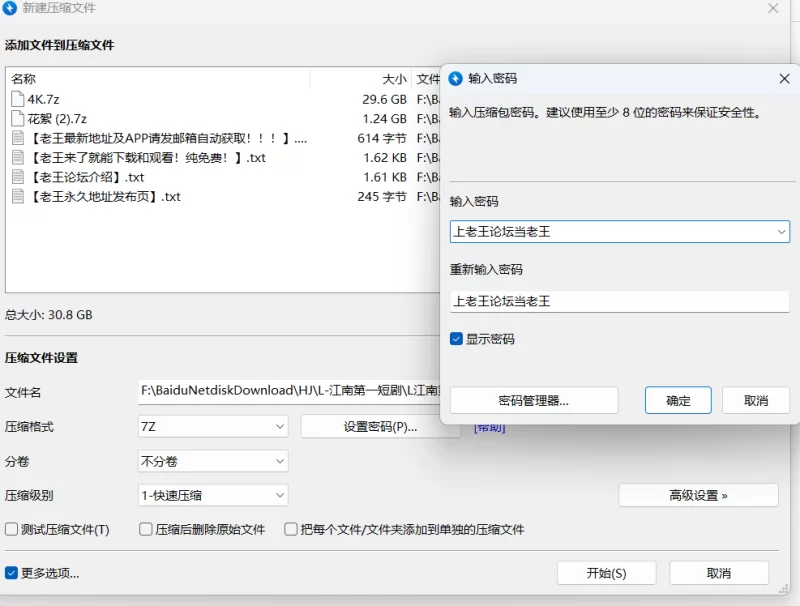Select the 老王永久地址发布页.txt file icon
The height and width of the screenshot is (606, 800).
18,197
